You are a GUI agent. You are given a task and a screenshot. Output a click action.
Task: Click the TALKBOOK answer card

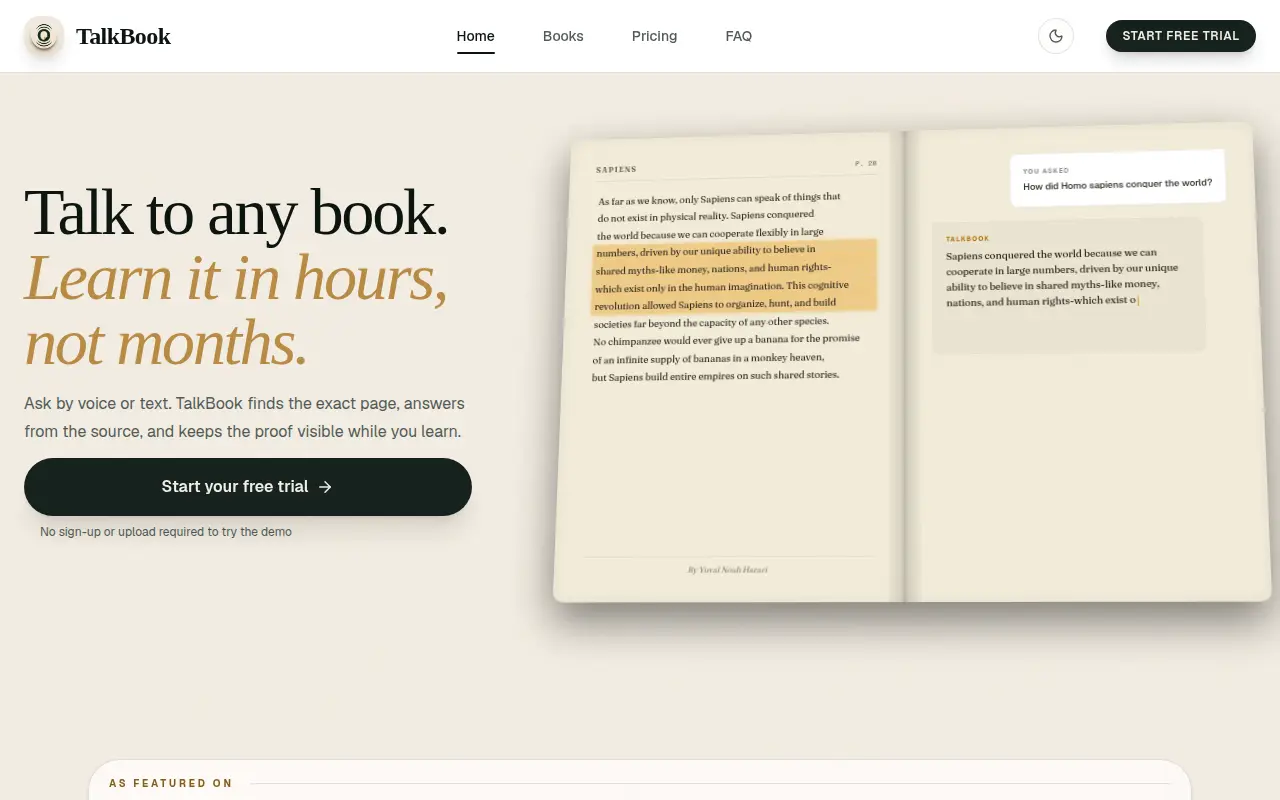1068,285
